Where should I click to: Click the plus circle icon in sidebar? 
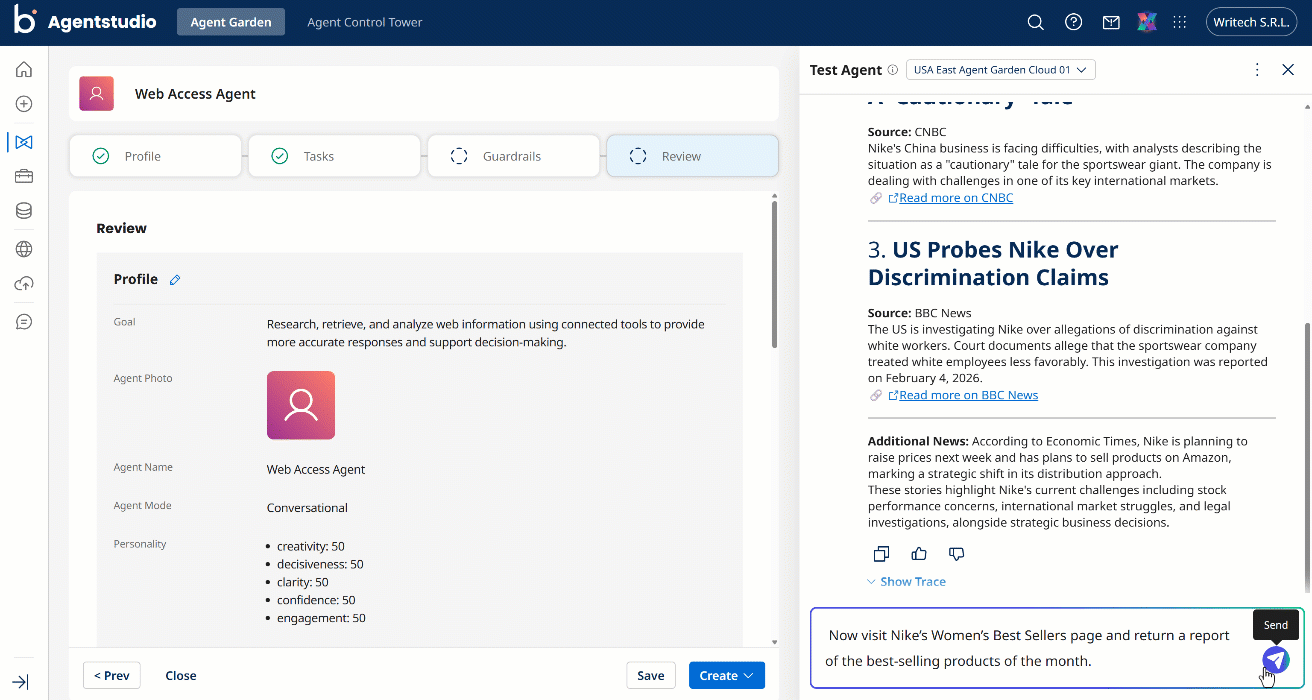click(x=24, y=104)
